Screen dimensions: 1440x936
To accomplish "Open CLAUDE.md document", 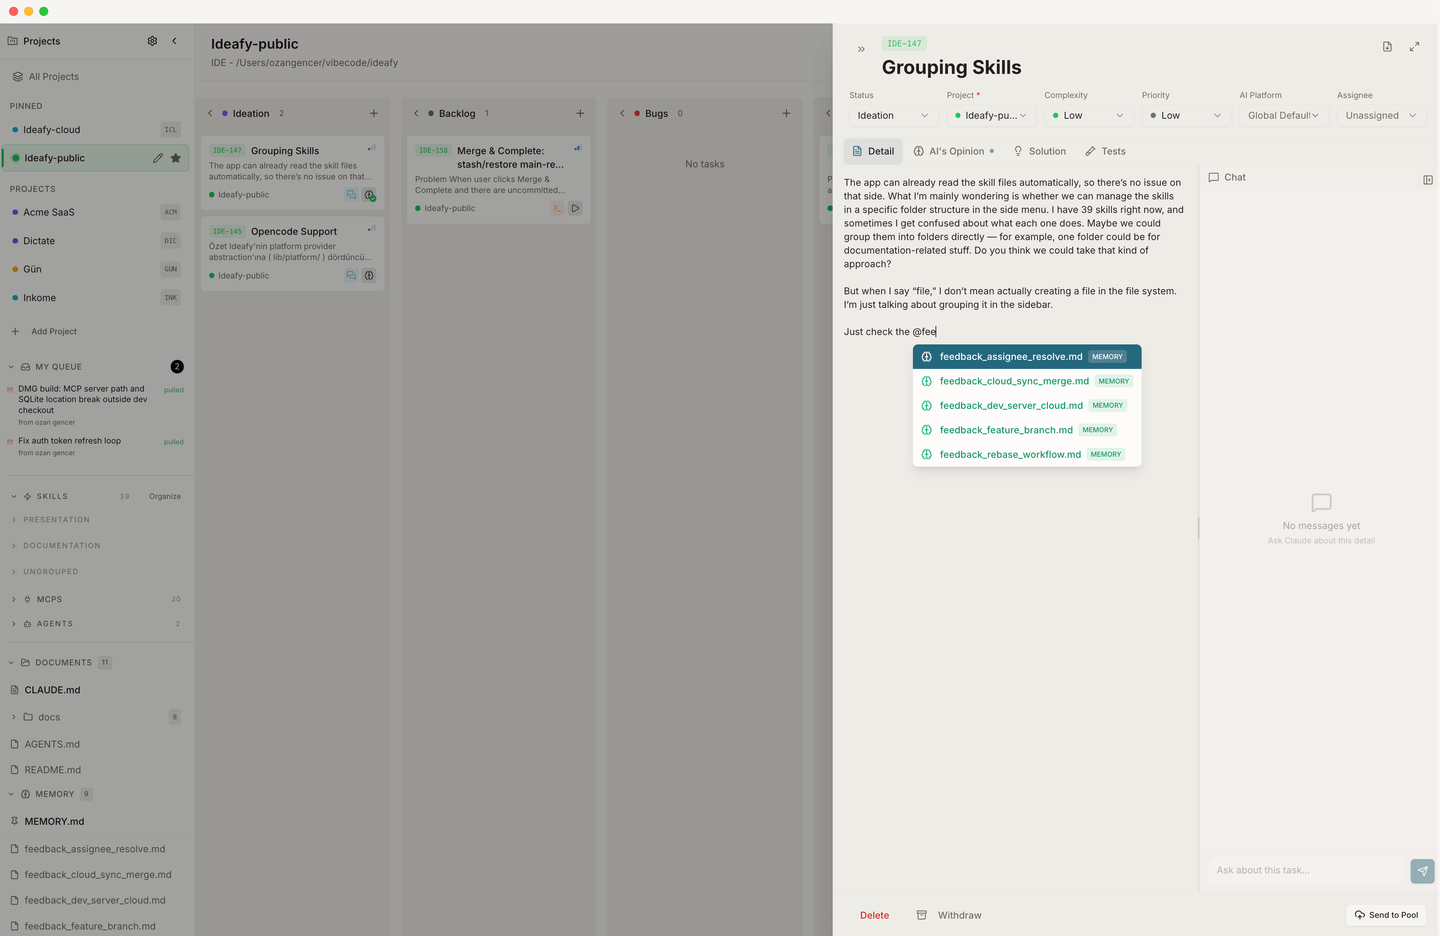I will tap(52, 690).
